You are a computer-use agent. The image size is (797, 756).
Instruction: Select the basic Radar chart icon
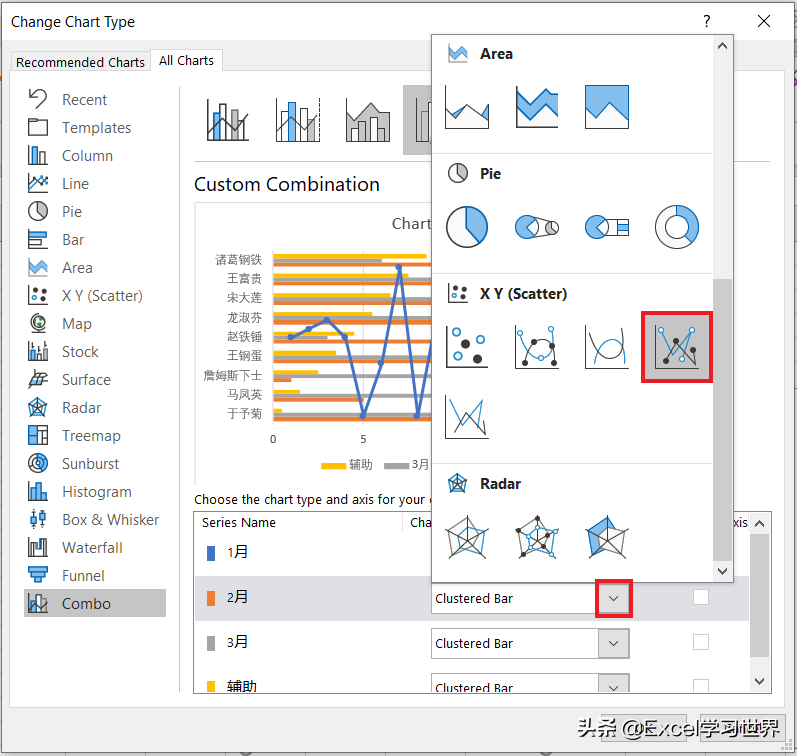[x=467, y=537]
